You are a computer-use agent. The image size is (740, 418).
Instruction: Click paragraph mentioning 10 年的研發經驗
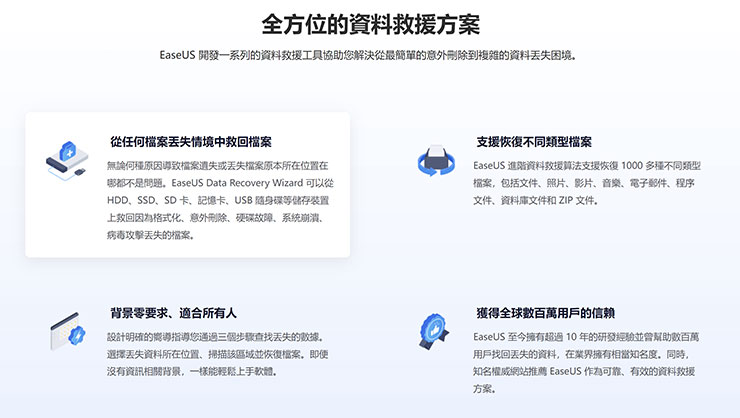(x=586, y=363)
